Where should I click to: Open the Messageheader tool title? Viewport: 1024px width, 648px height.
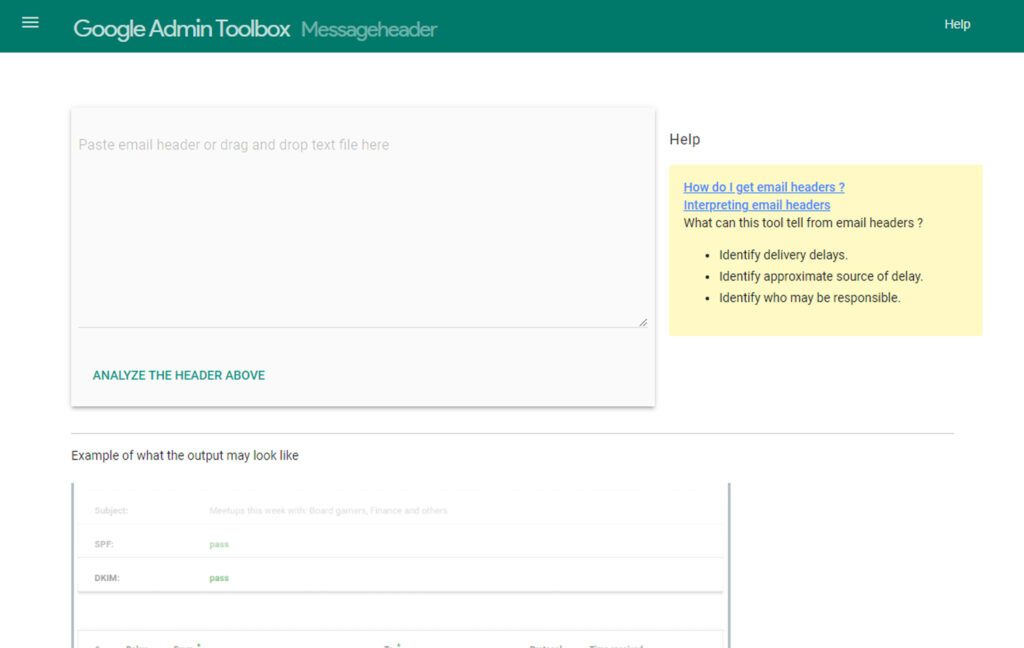(x=369, y=29)
